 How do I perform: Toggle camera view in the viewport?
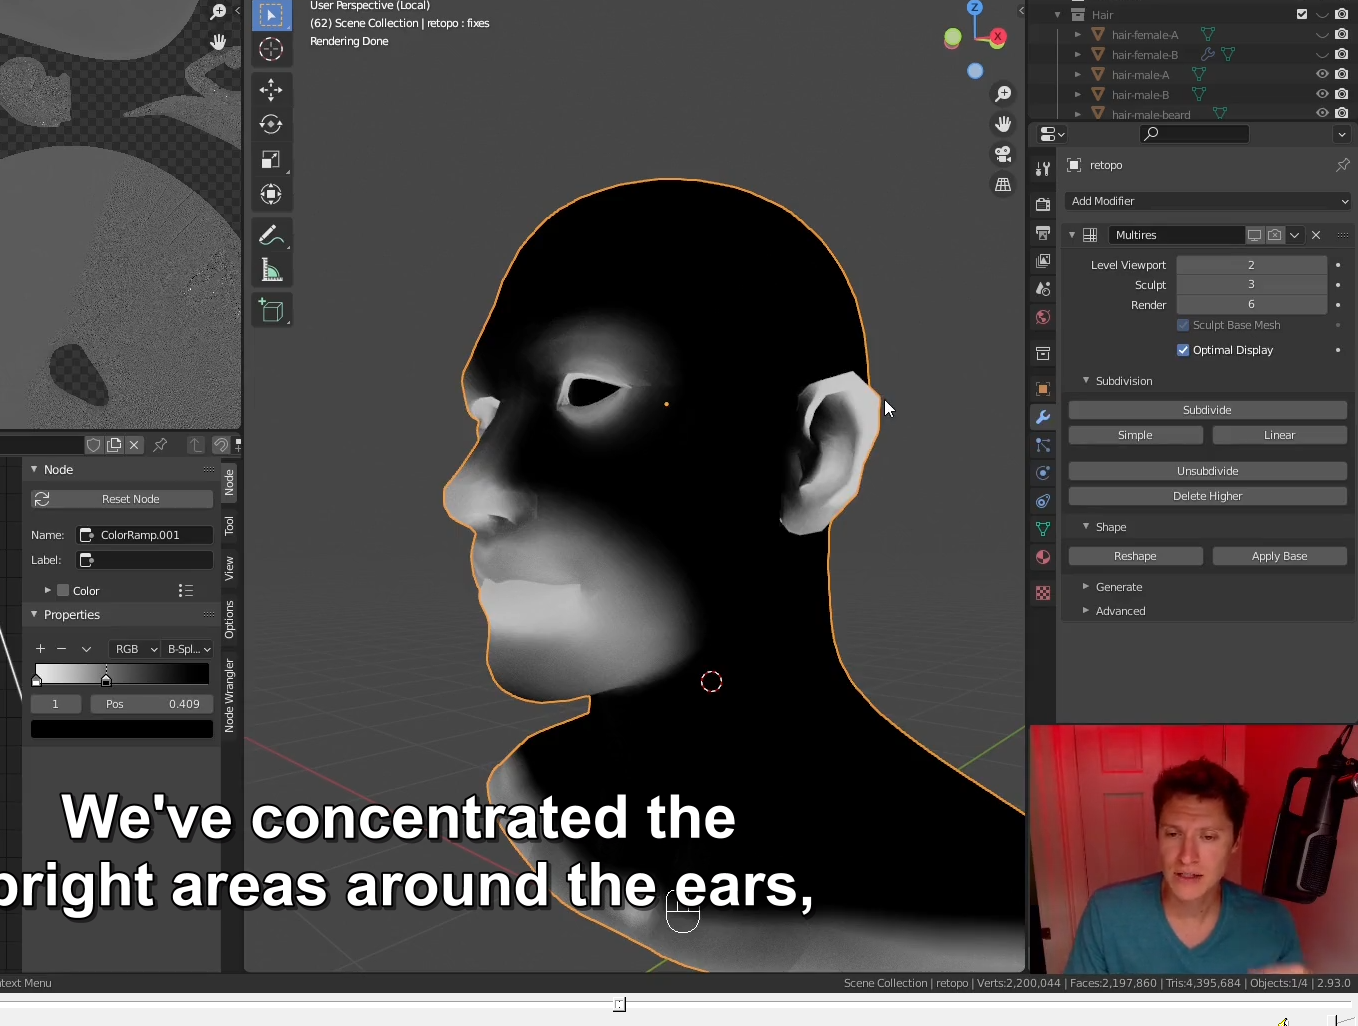(1002, 154)
